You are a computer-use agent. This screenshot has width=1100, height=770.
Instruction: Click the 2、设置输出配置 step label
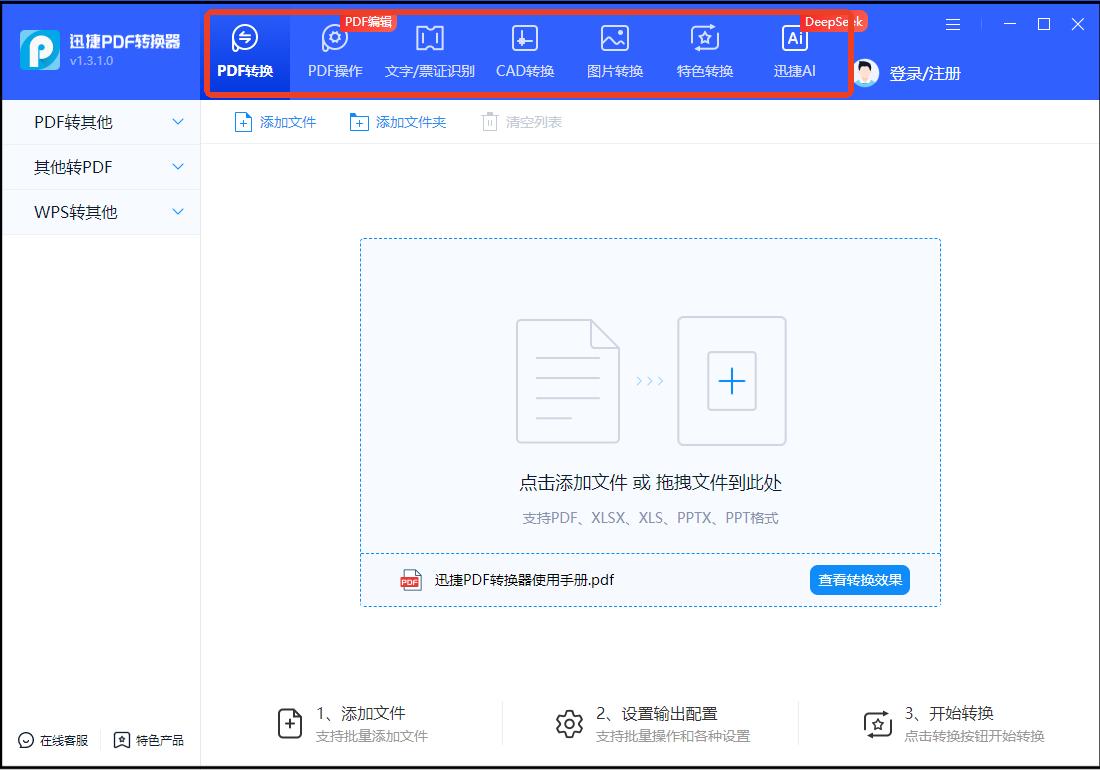pyautogui.click(x=657, y=714)
